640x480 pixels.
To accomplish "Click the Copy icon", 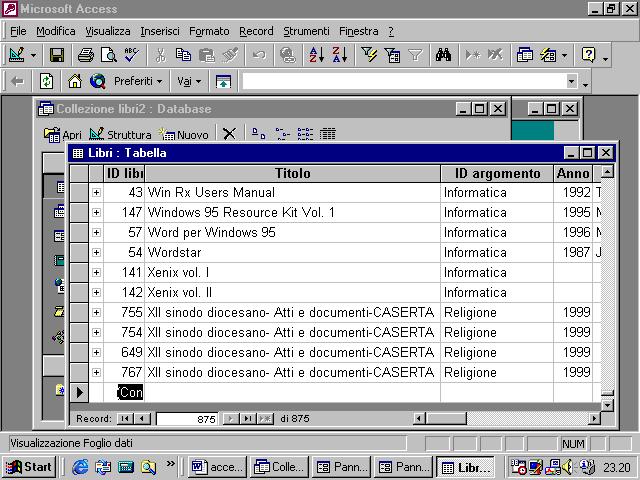I will pos(183,55).
